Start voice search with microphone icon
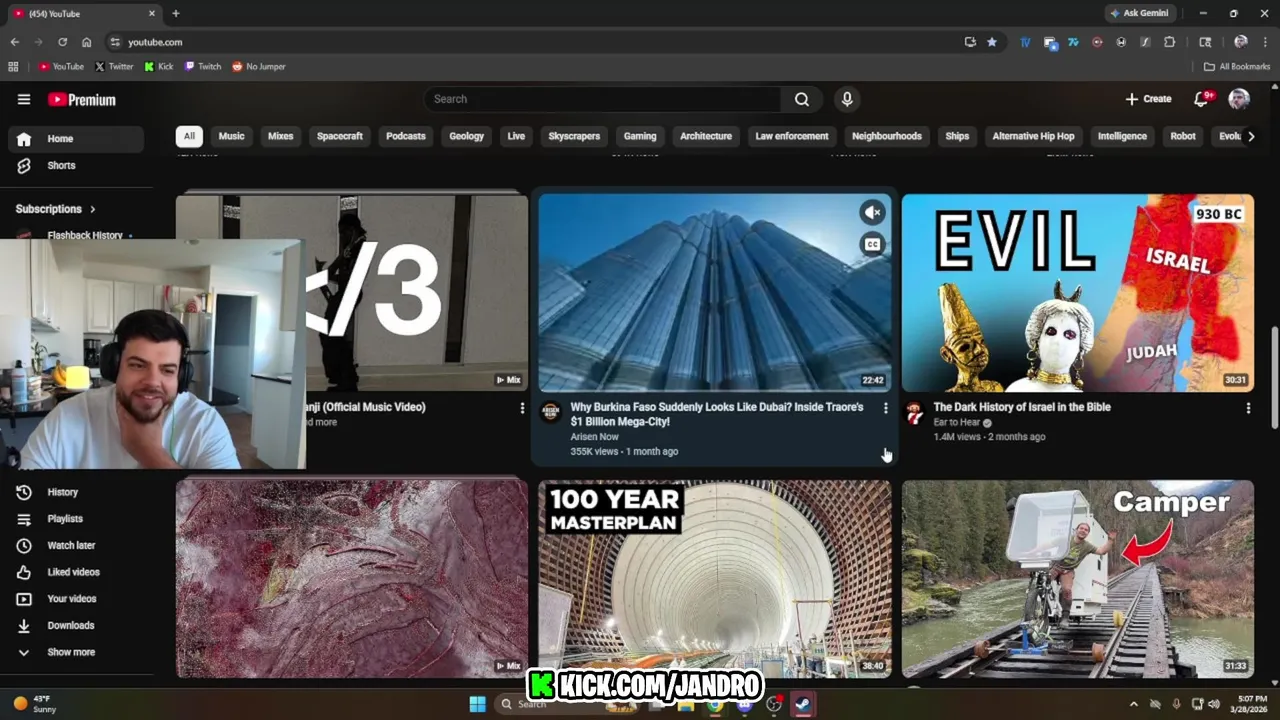 (x=847, y=99)
